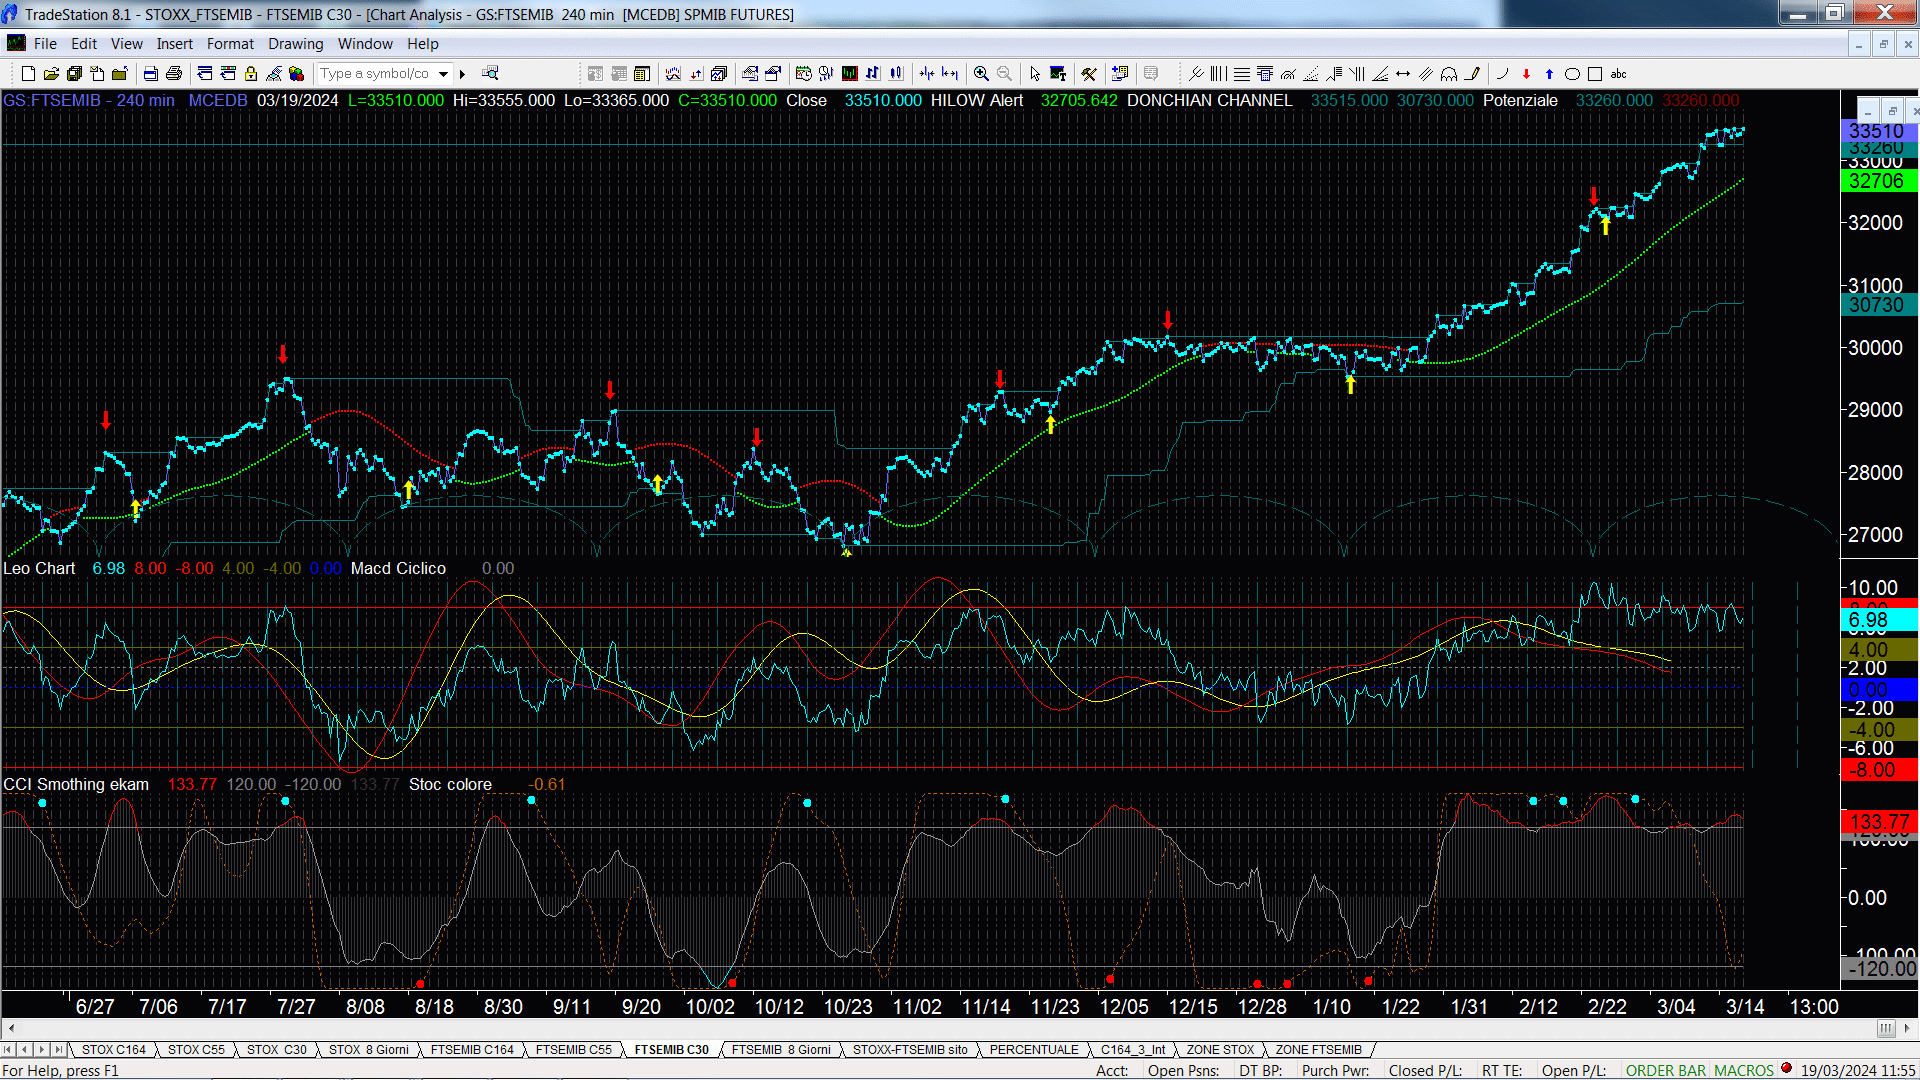Open the File menu
Image resolution: width=1920 pixels, height=1080 pixels.
point(45,43)
